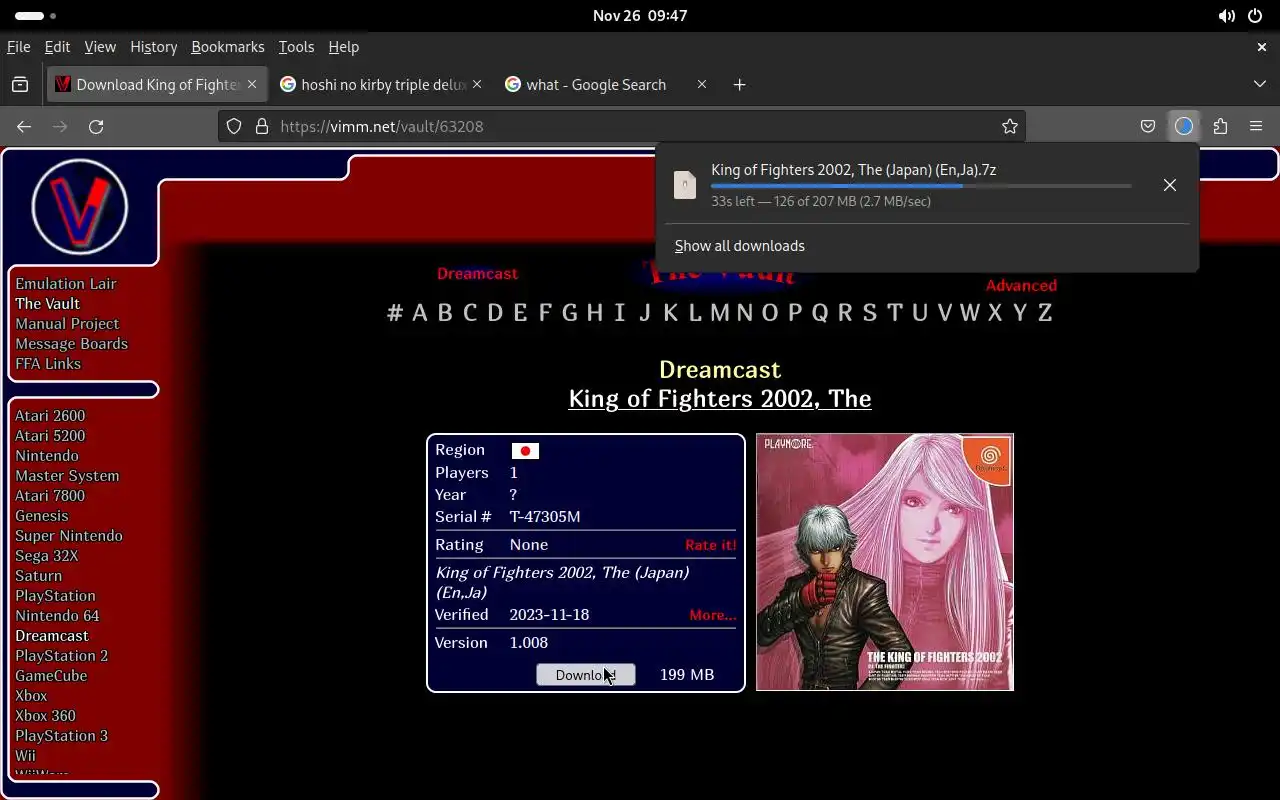Click the padlock site information icon
1280x800 pixels.
point(262,126)
